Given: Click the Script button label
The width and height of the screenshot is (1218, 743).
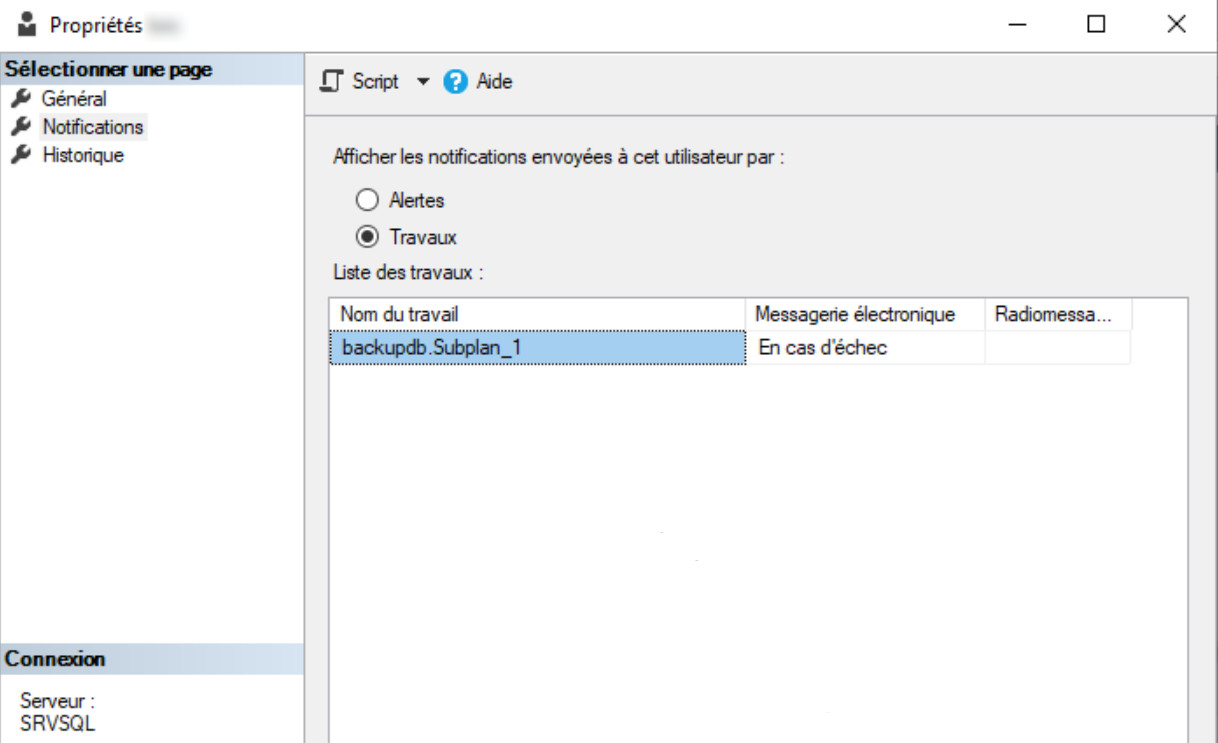Looking at the screenshot, I should pos(375,82).
